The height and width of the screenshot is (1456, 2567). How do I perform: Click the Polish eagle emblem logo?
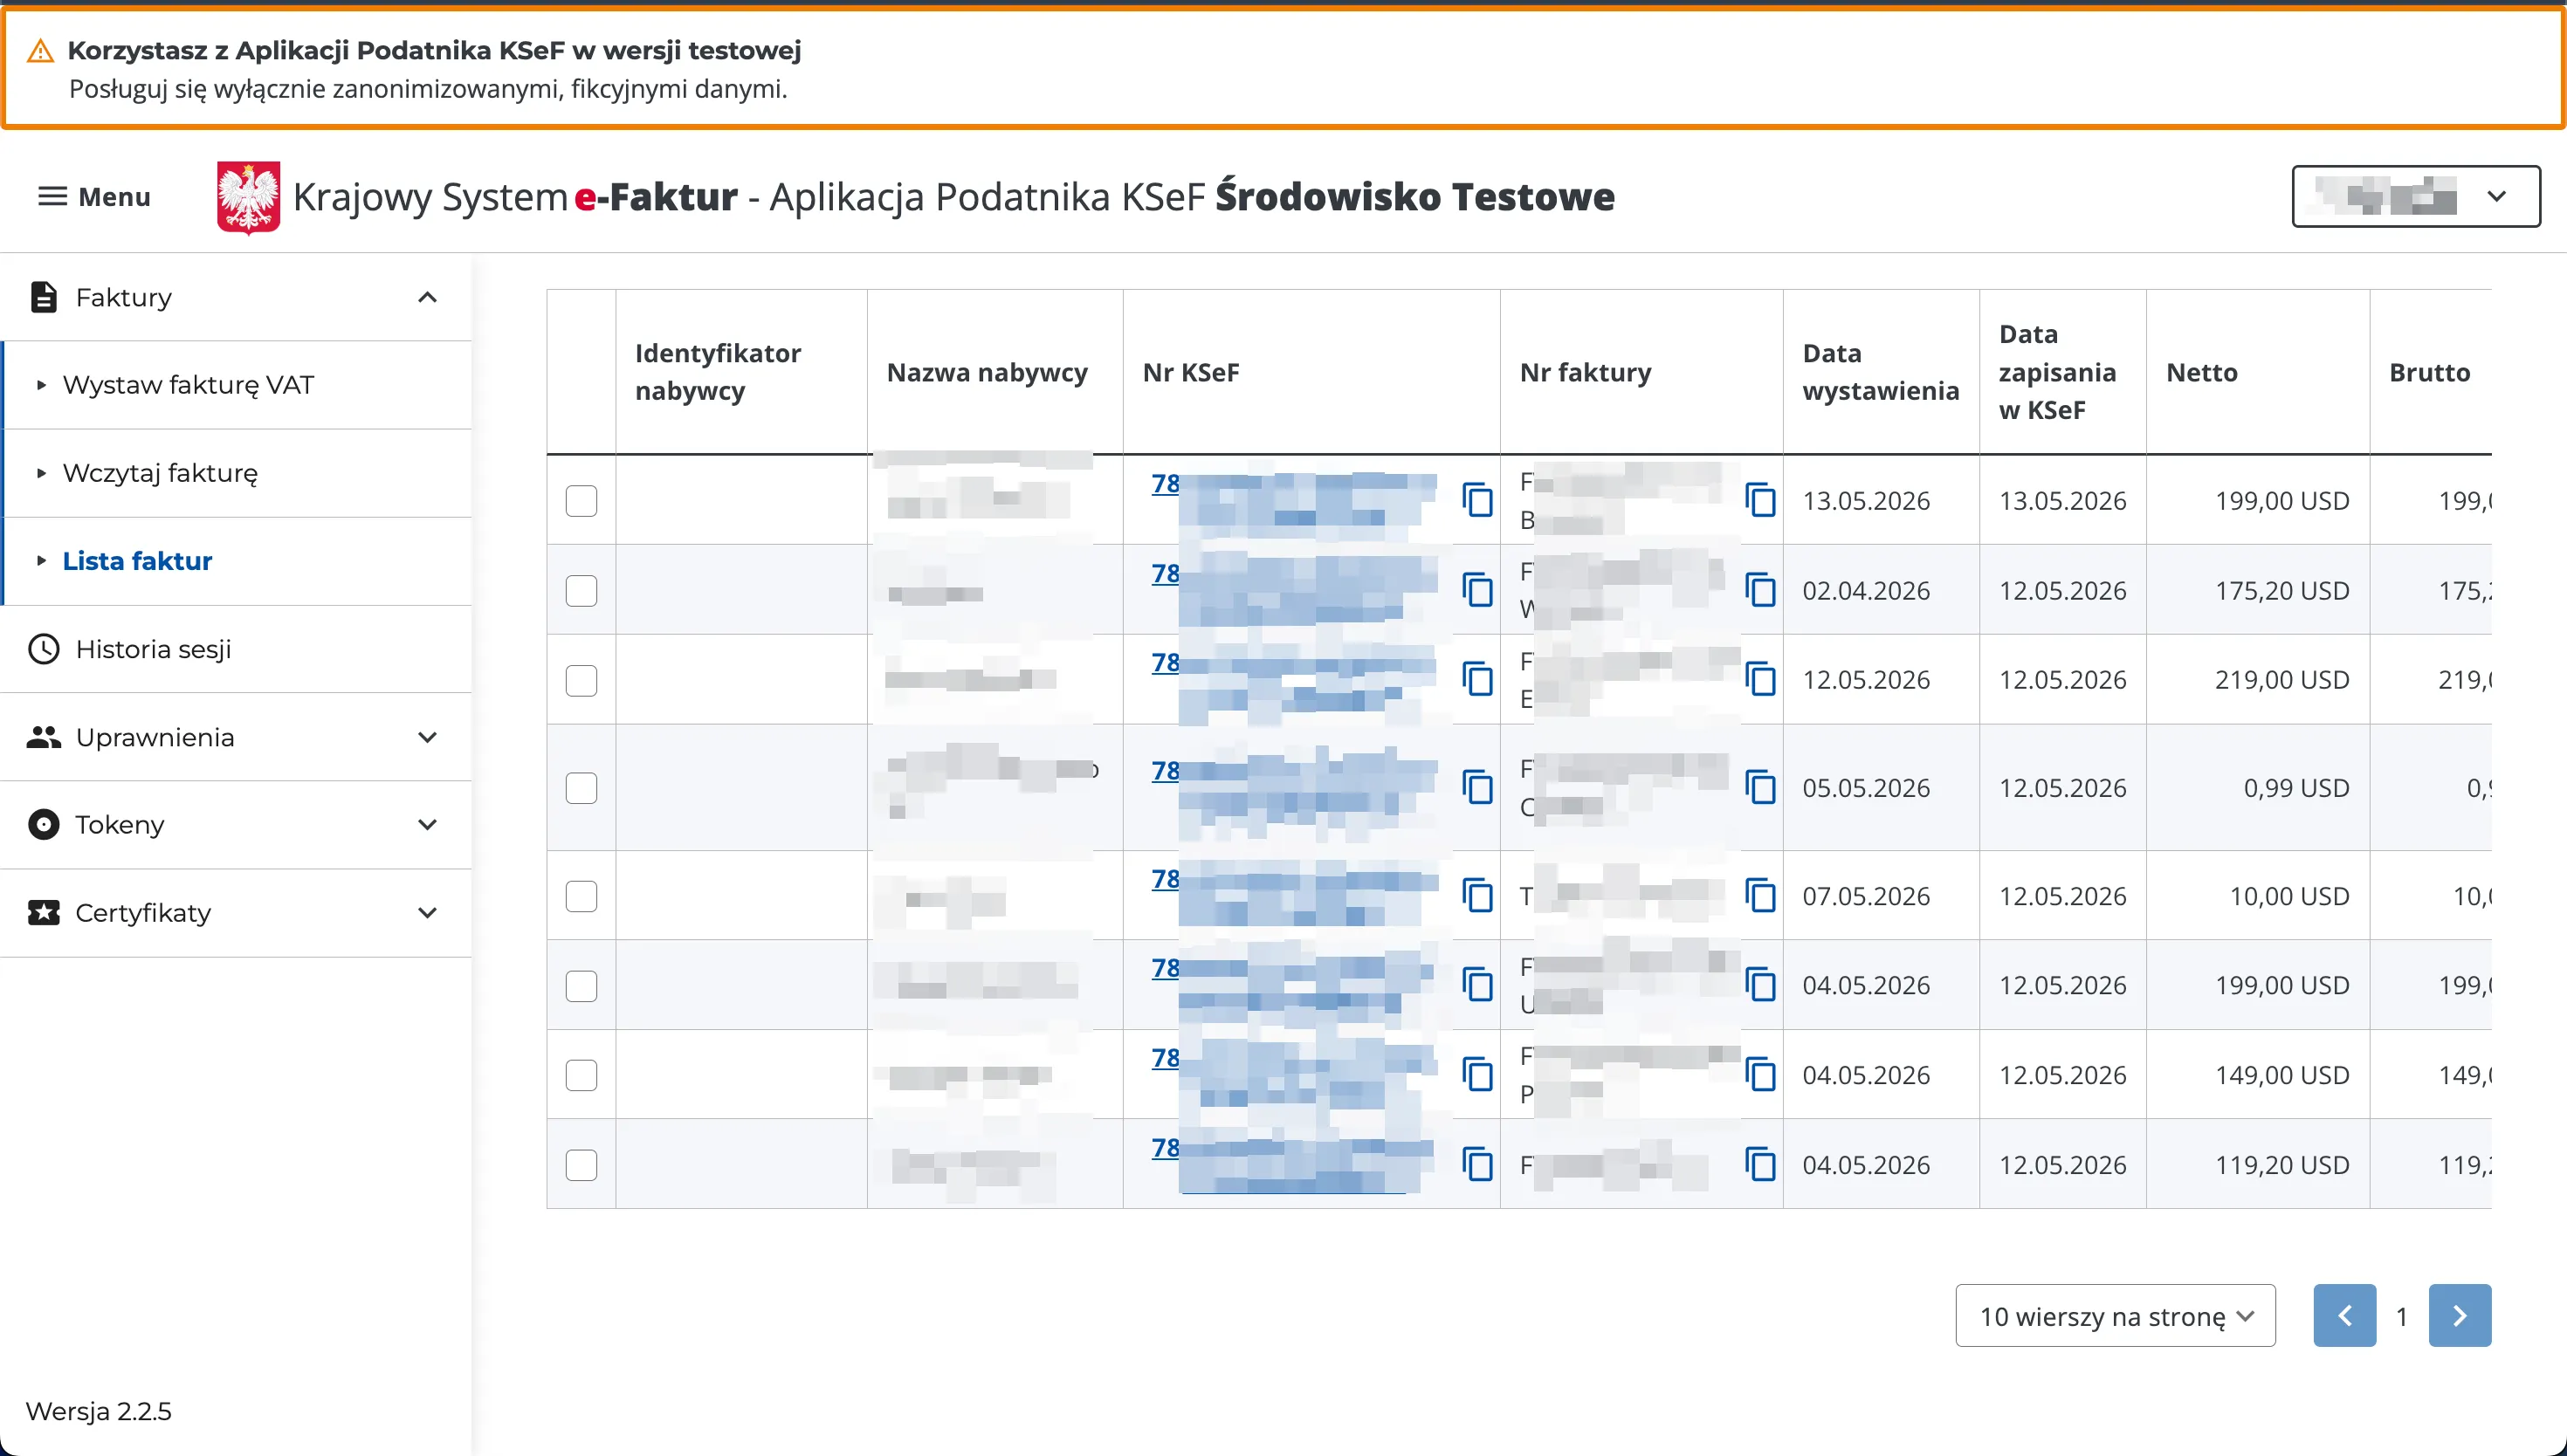pyautogui.click(x=248, y=197)
